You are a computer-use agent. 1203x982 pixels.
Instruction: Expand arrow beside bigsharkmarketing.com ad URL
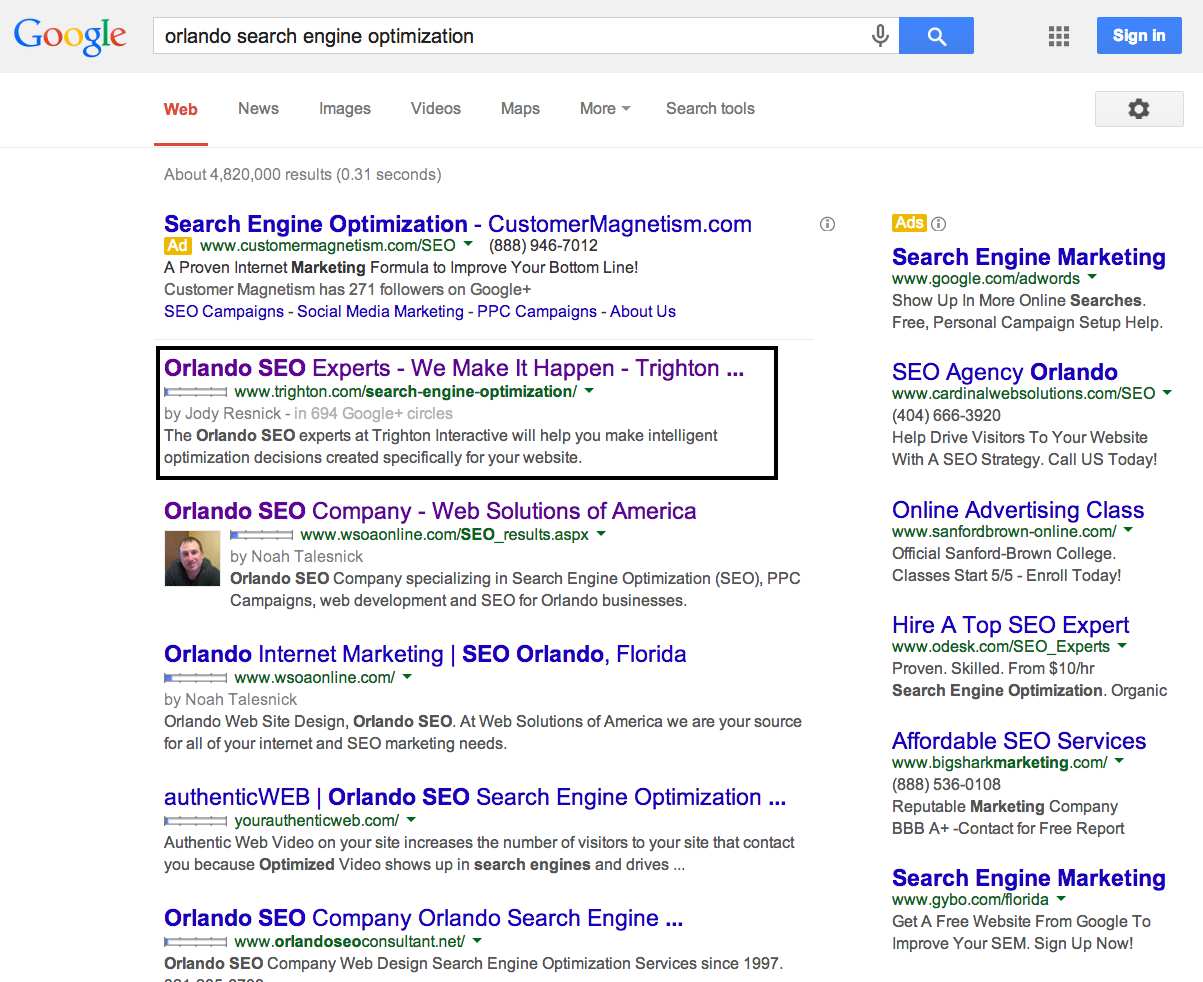[1119, 761]
